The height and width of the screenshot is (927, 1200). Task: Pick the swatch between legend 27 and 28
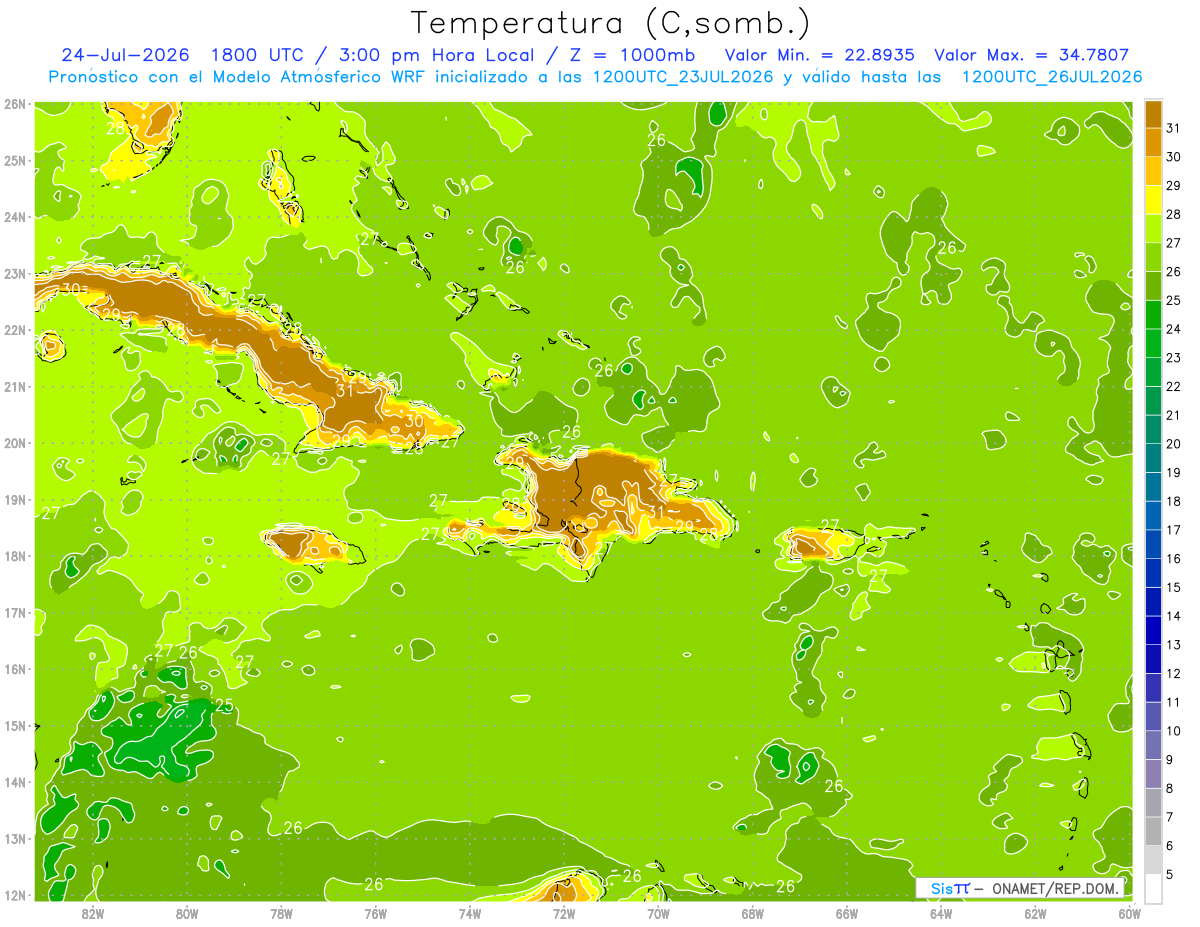[1153, 228]
